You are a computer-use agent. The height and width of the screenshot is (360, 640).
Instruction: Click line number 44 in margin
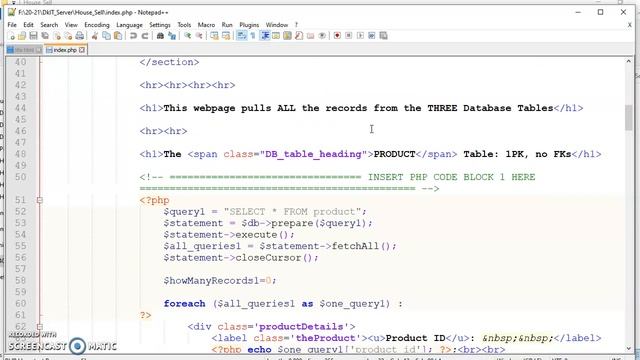point(20,108)
